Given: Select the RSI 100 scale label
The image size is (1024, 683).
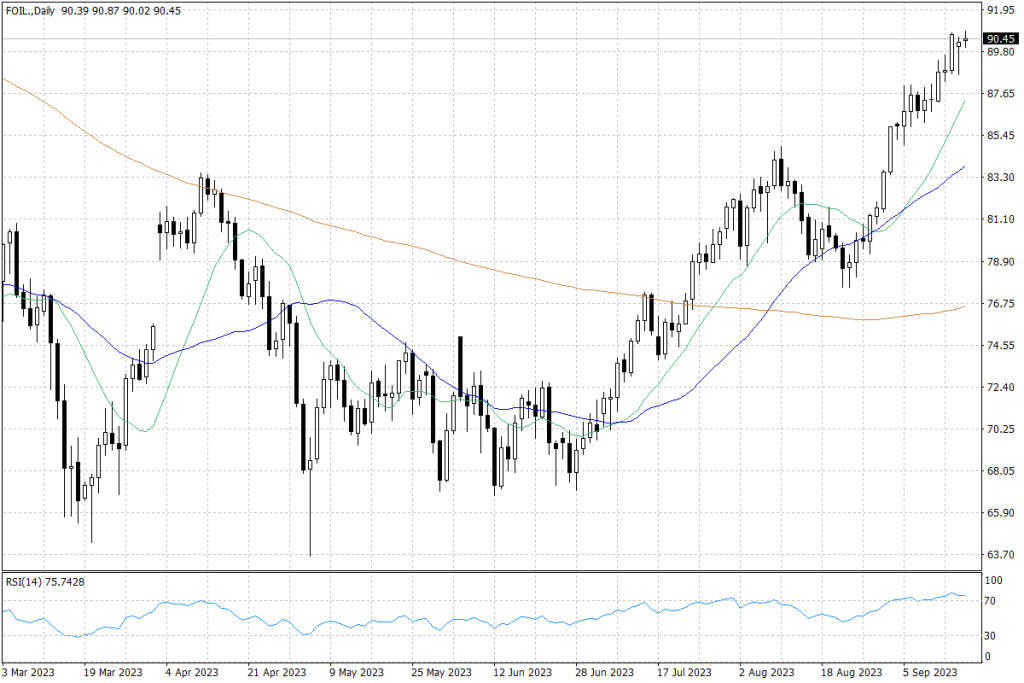Looking at the screenshot, I should pyautogui.click(x=995, y=580).
